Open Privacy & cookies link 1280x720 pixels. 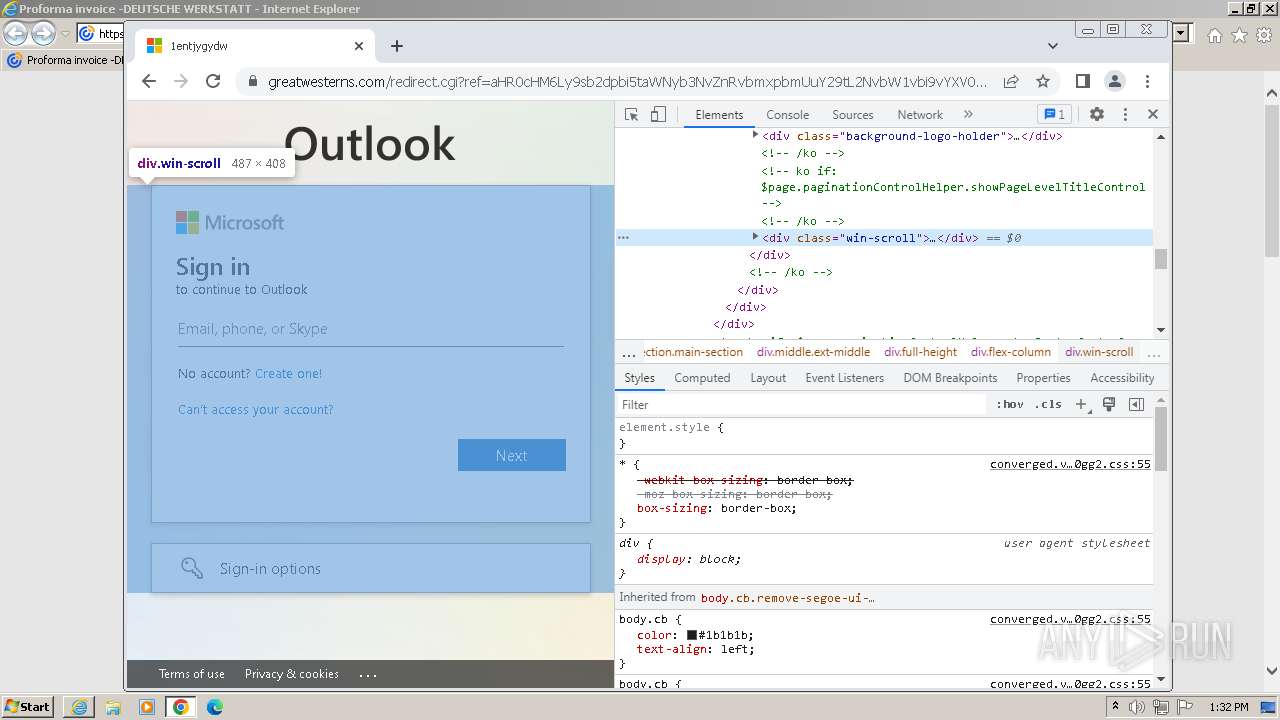292,674
